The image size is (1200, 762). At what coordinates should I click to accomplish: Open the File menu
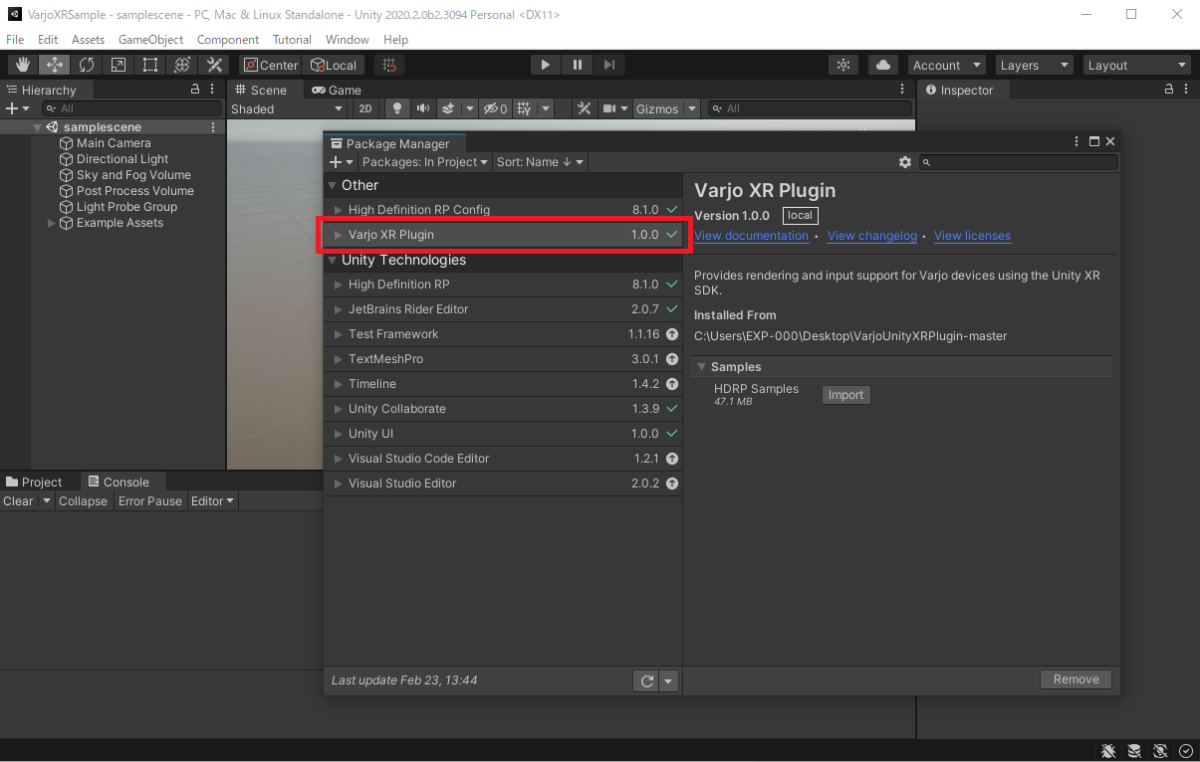[x=15, y=39]
